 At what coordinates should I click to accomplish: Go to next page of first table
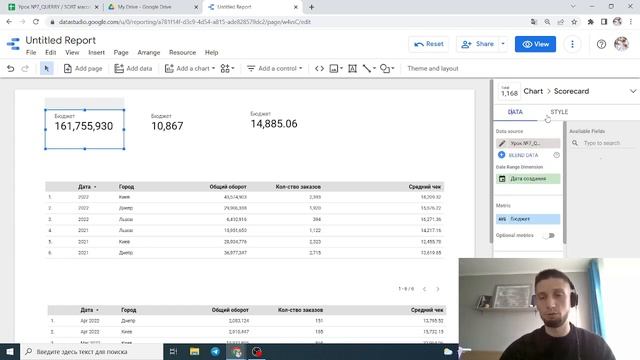tap(438, 289)
